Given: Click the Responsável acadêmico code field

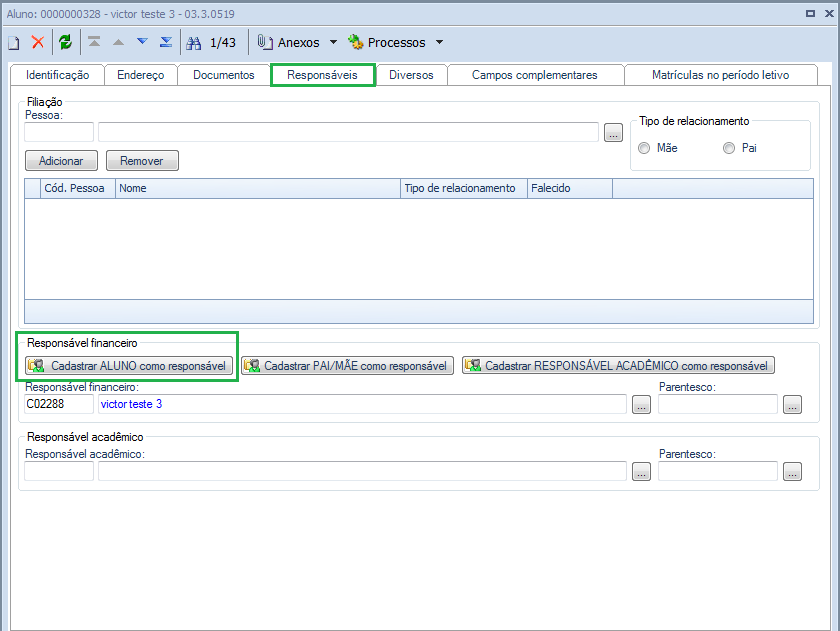Looking at the screenshot, I should tap(59, 471).
